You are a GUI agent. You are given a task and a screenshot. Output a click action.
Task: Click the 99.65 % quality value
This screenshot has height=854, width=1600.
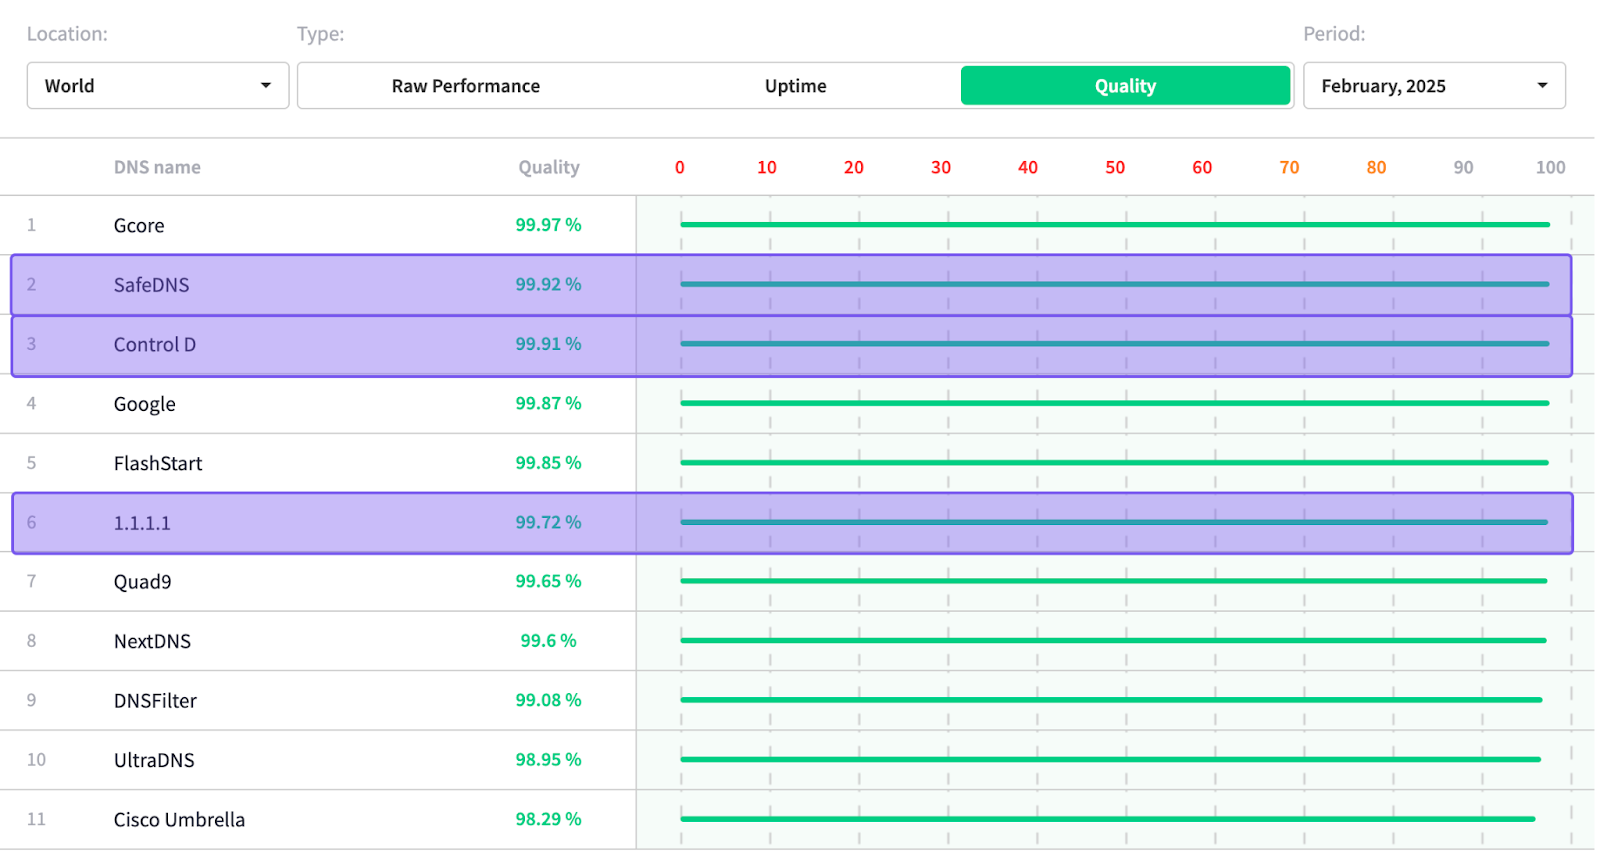548,581
